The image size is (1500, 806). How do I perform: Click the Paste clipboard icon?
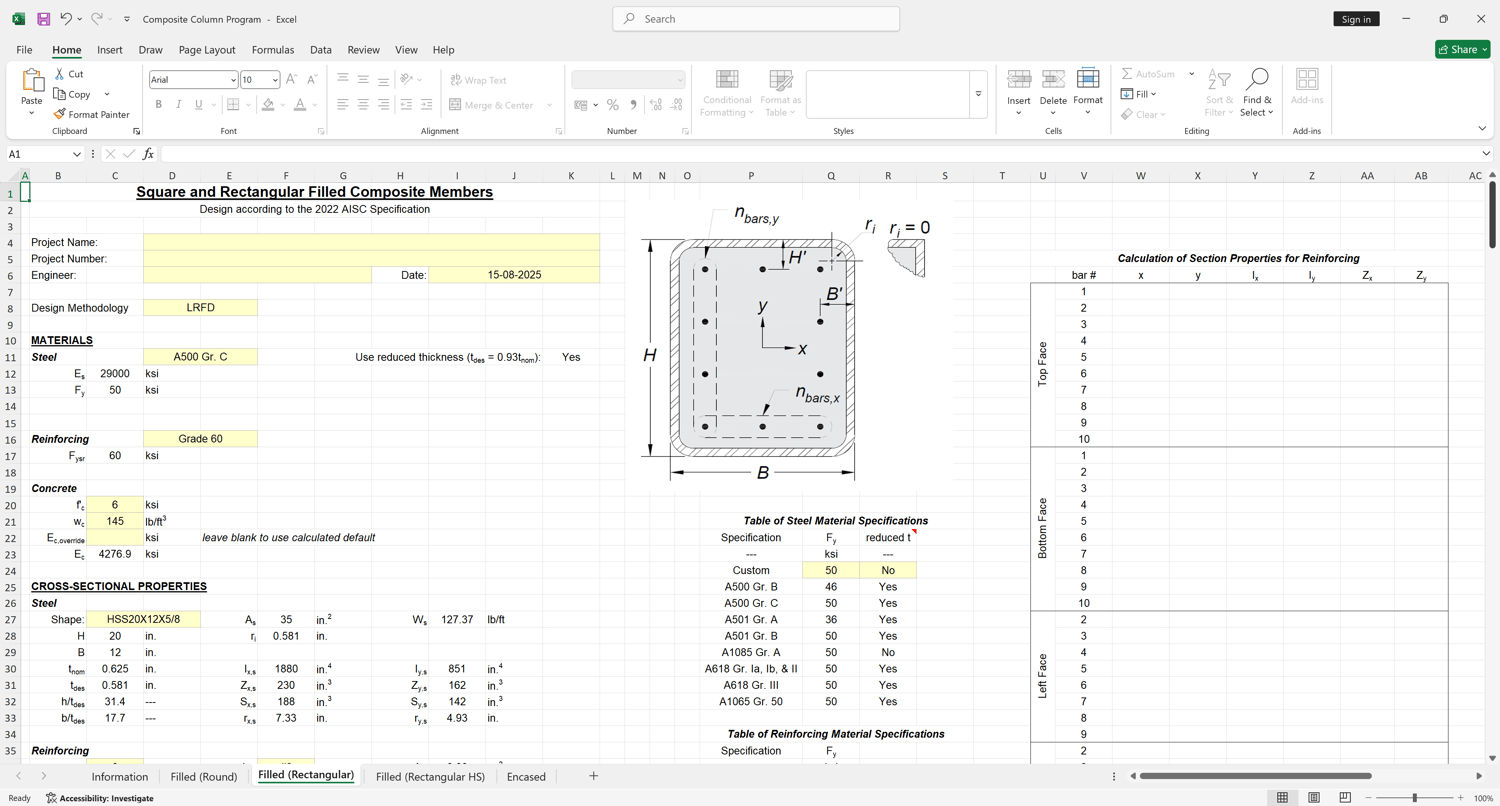(x=32, y=80)
